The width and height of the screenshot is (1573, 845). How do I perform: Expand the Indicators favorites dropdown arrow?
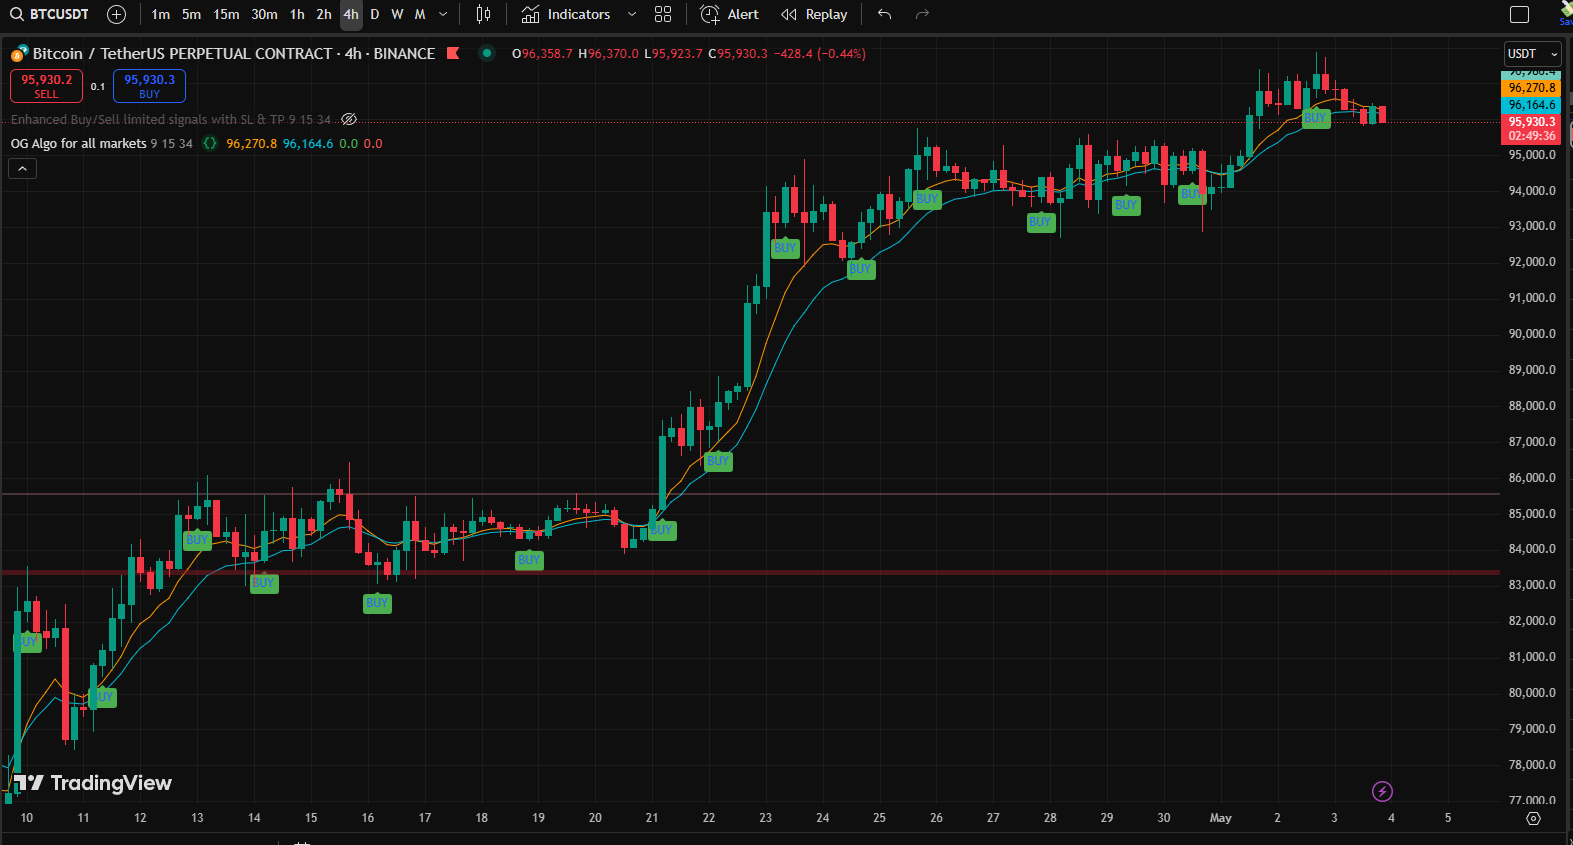(x=632, y=14)
